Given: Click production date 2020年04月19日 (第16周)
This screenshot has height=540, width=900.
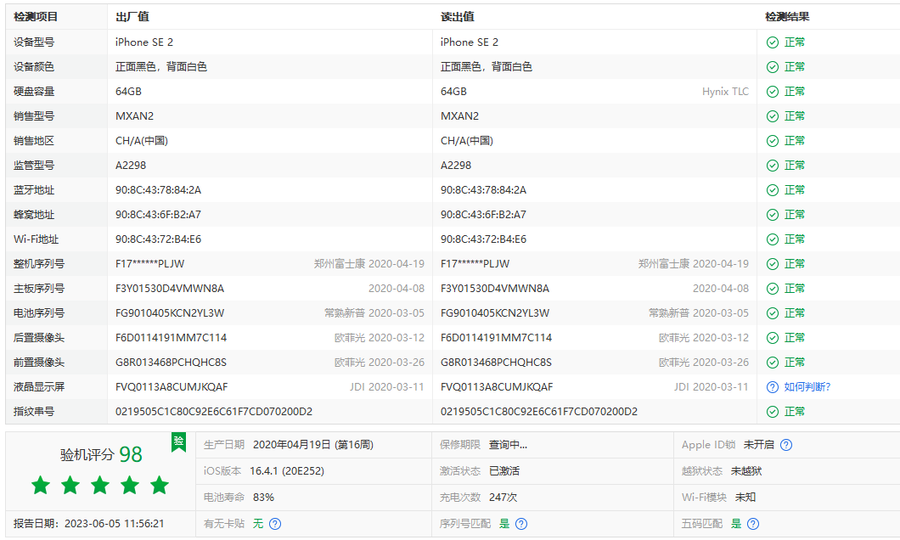Looking at the screenshot, I should [313, 445].
